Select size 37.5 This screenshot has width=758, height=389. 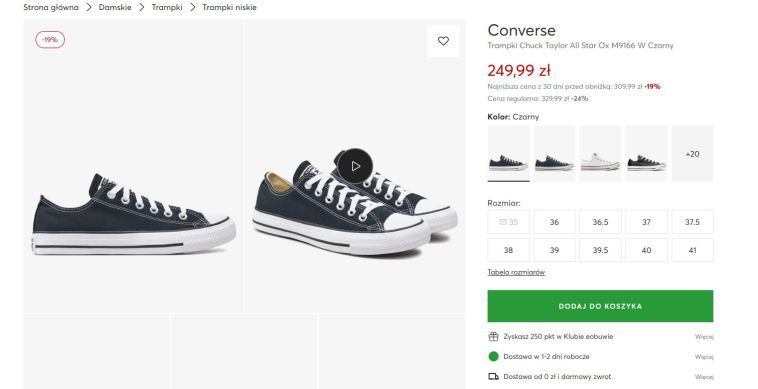coord(692,222)
